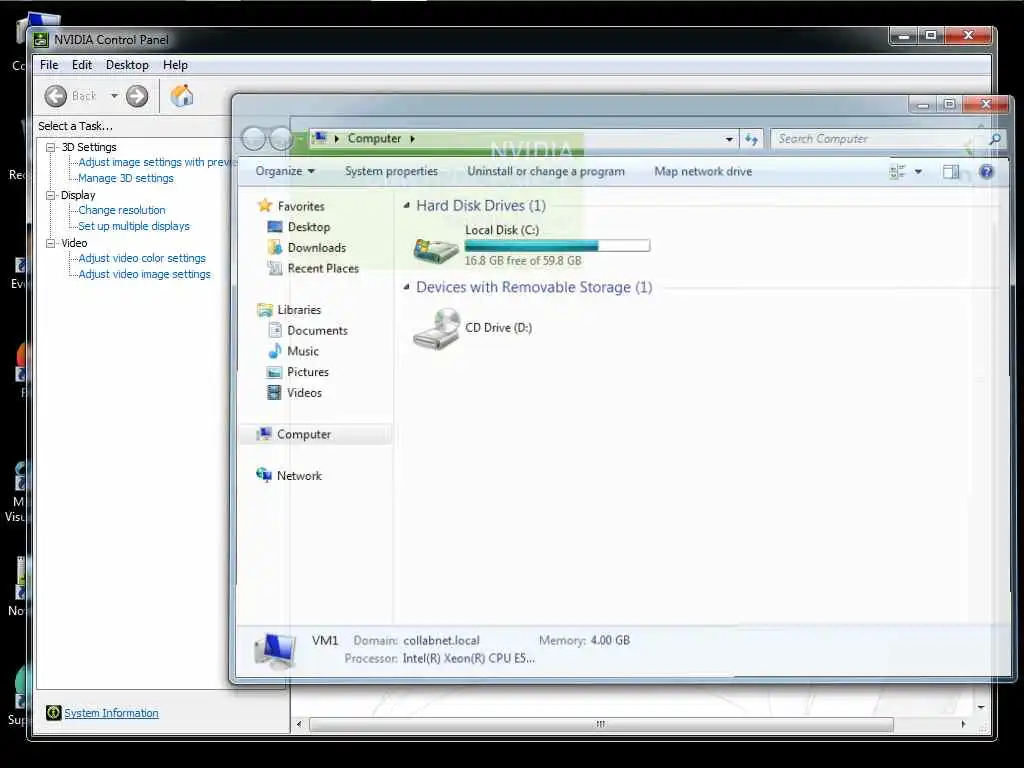Select the CD Drive (D:) icon
This screenshot has width=1024, height=768.
(437, 329)
